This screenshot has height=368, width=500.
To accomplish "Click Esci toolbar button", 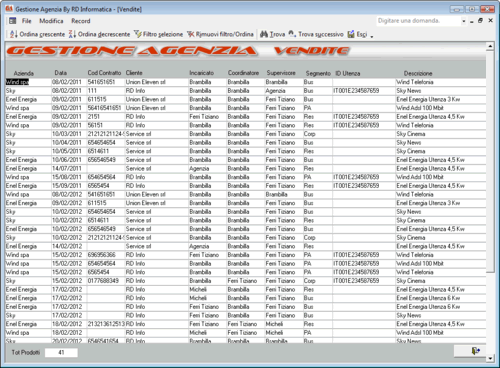I will 357,34.
